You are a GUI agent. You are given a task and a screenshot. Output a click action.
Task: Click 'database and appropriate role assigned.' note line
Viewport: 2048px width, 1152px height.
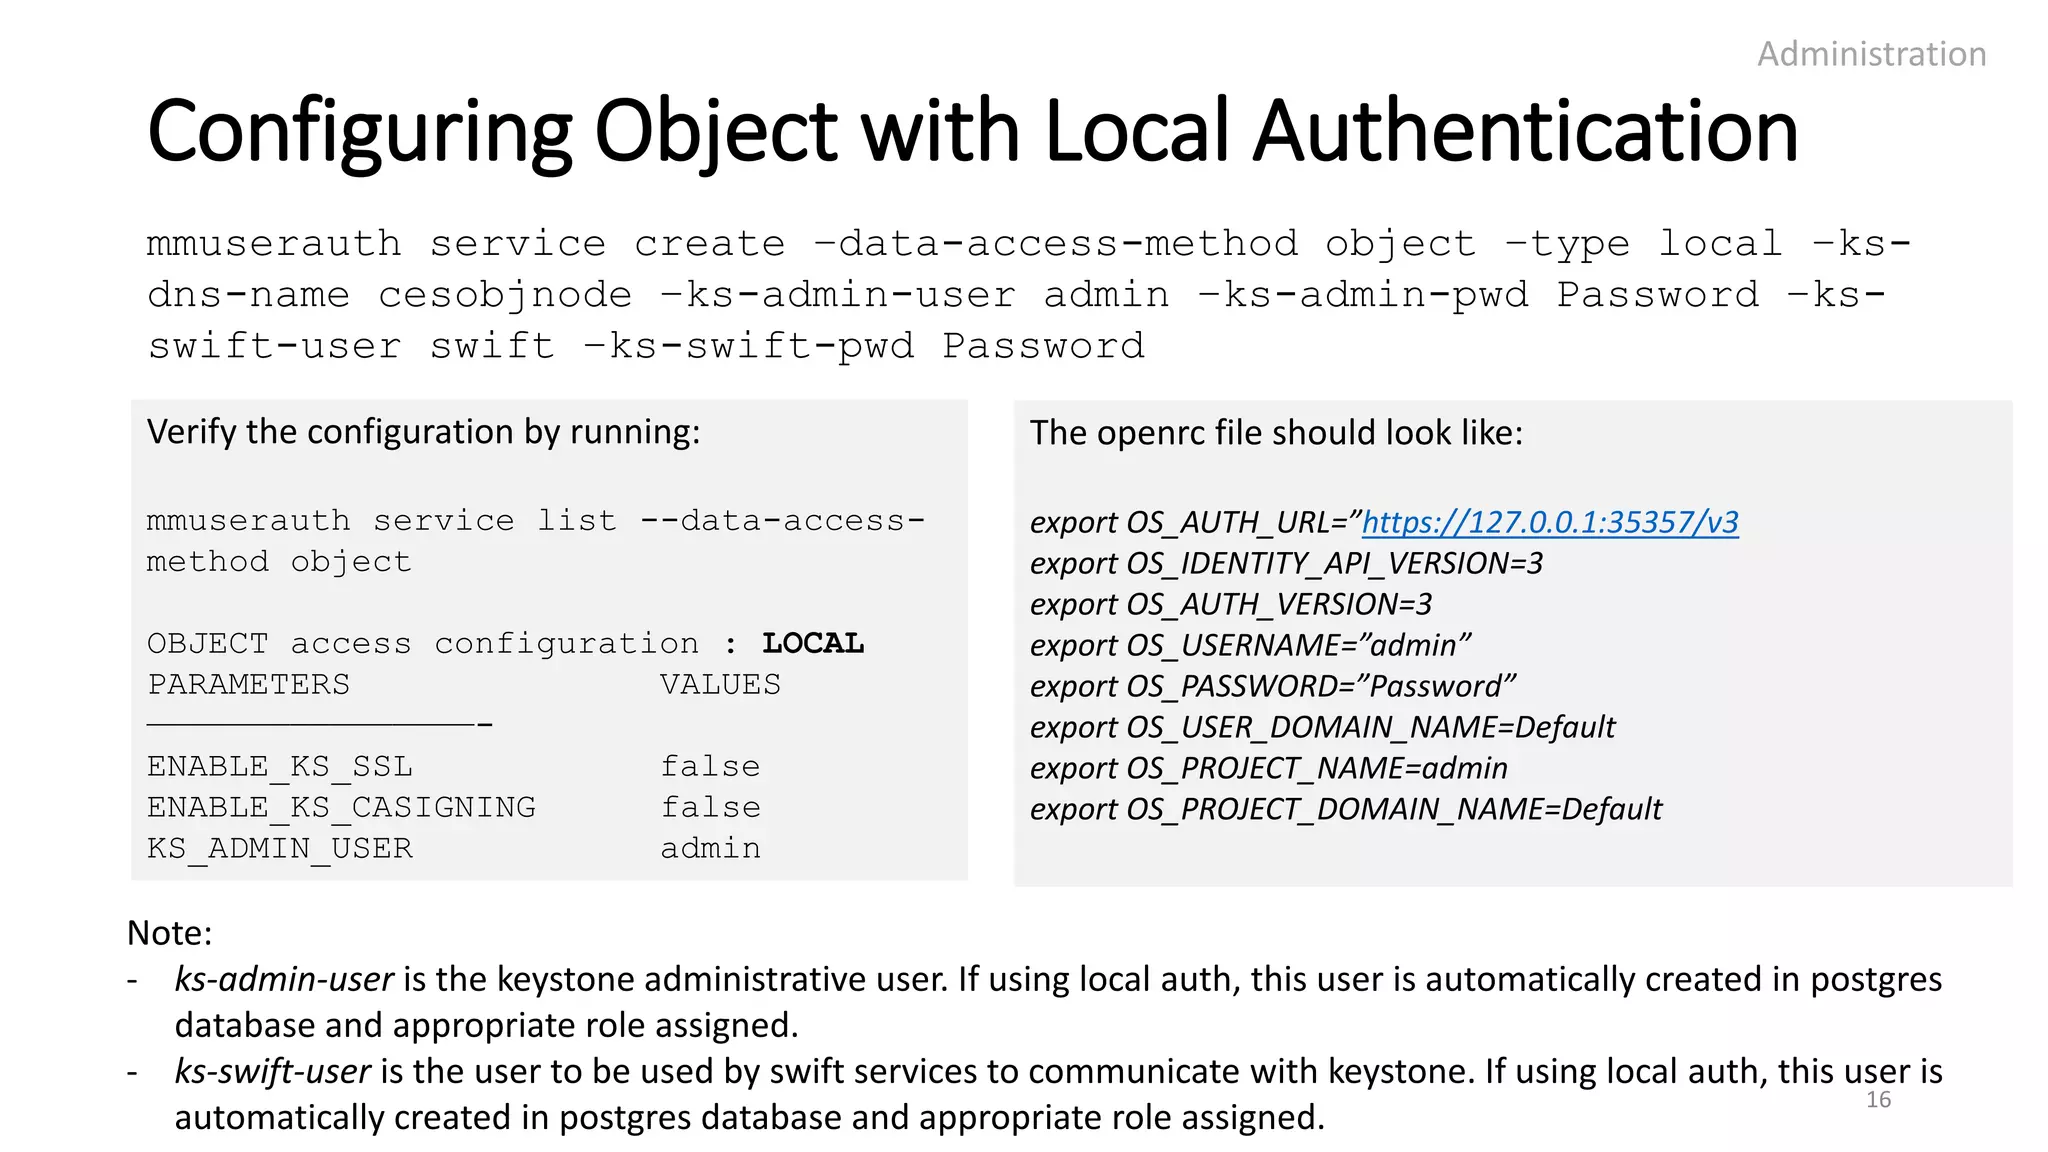pos(487,1025)
